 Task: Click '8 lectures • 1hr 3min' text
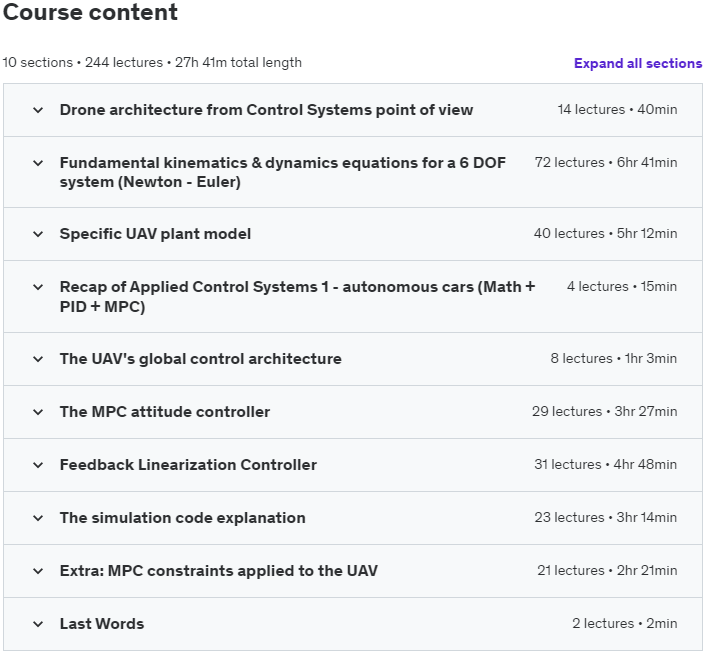pyautogui.click(x=614, y=359)
